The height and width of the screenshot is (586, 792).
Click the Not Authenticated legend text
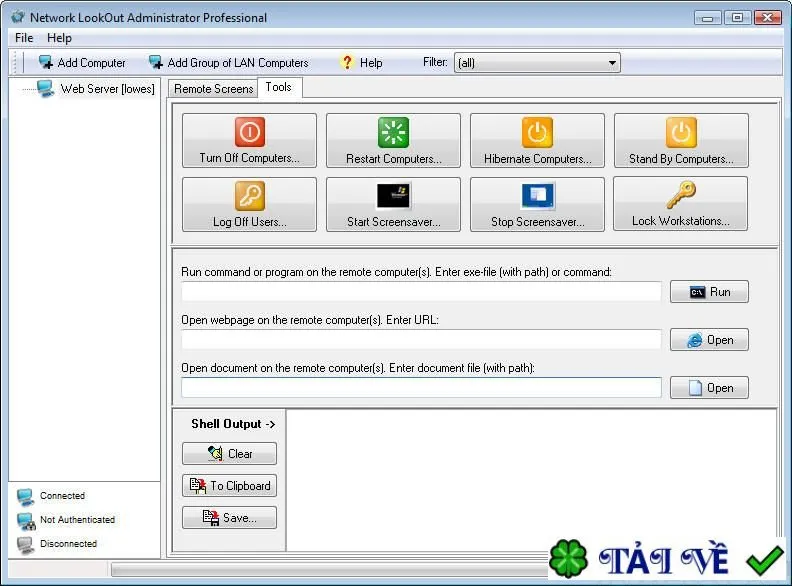point(77,519)
